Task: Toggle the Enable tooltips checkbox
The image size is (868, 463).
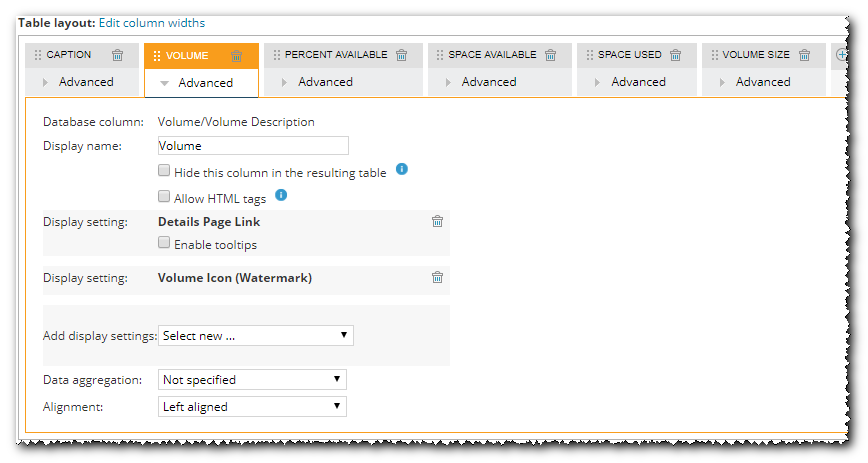Action: click(164, 243)
